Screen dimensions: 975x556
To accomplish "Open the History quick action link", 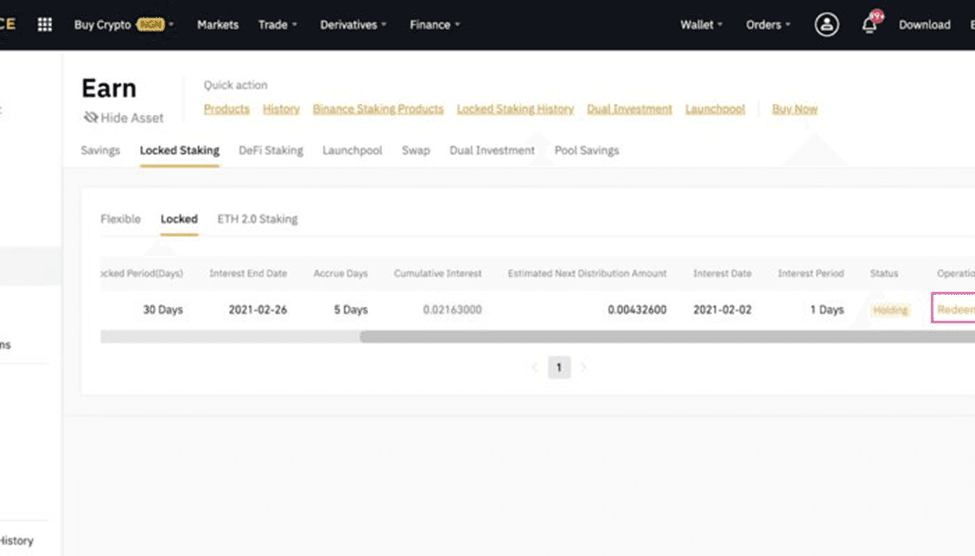I will [x=281, y=109].
